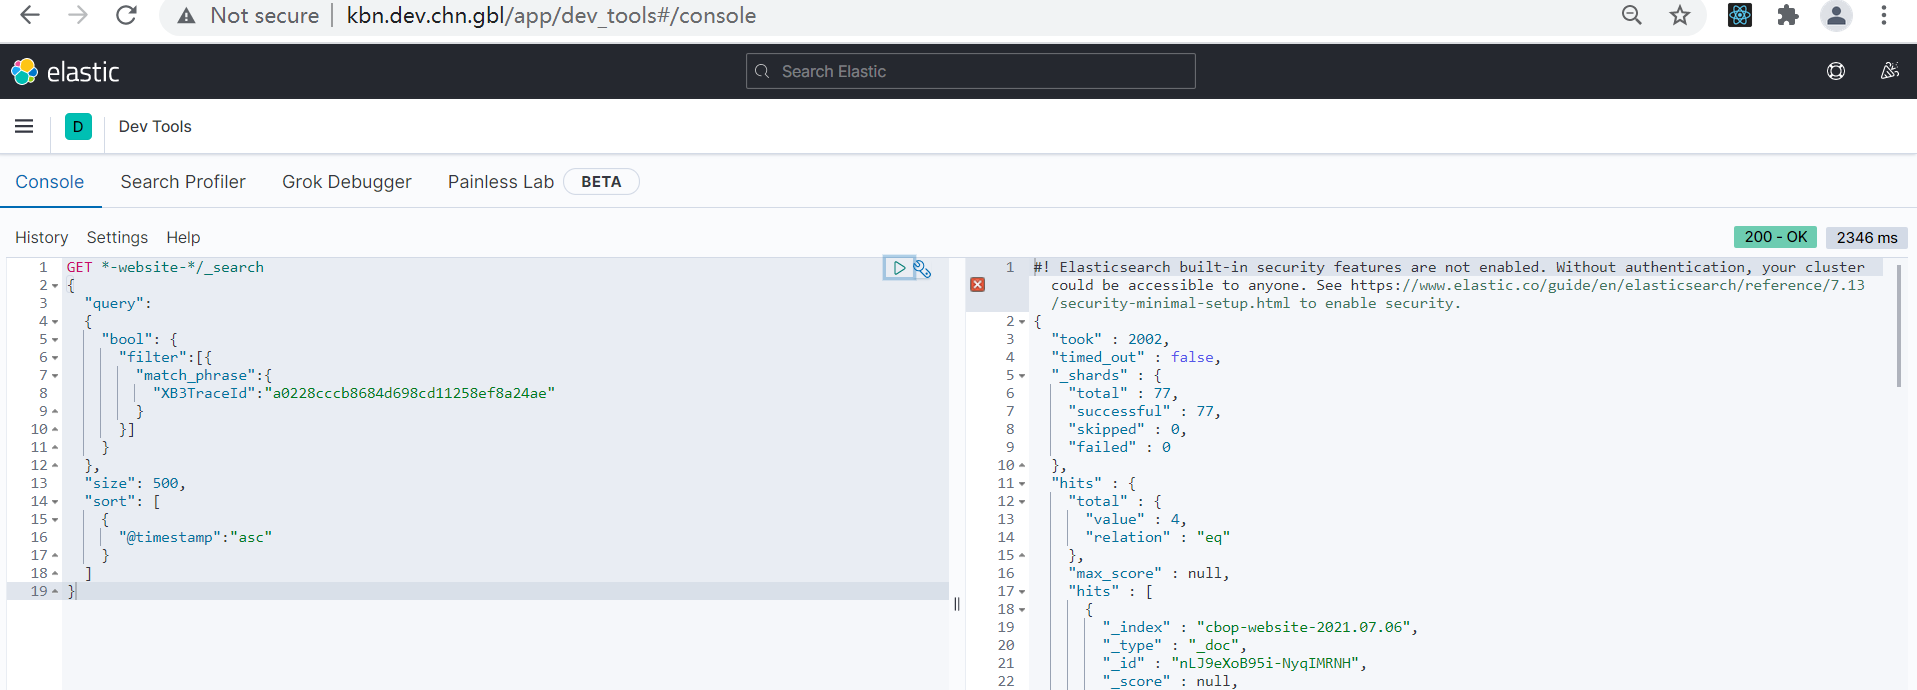
Task: Click the "@timestamp":"asc" line
Action: 195,537
